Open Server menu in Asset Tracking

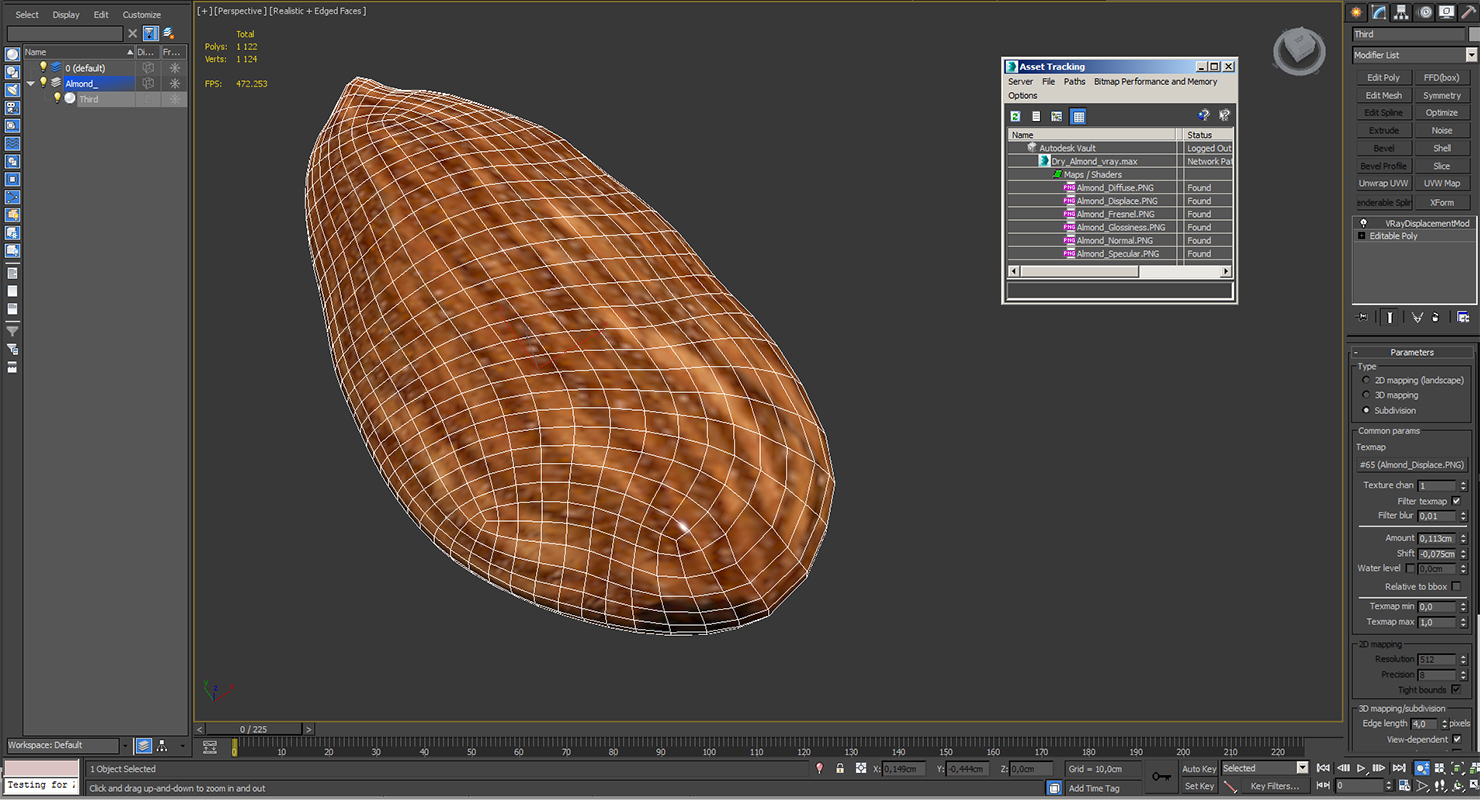(x=1020, y=82)
